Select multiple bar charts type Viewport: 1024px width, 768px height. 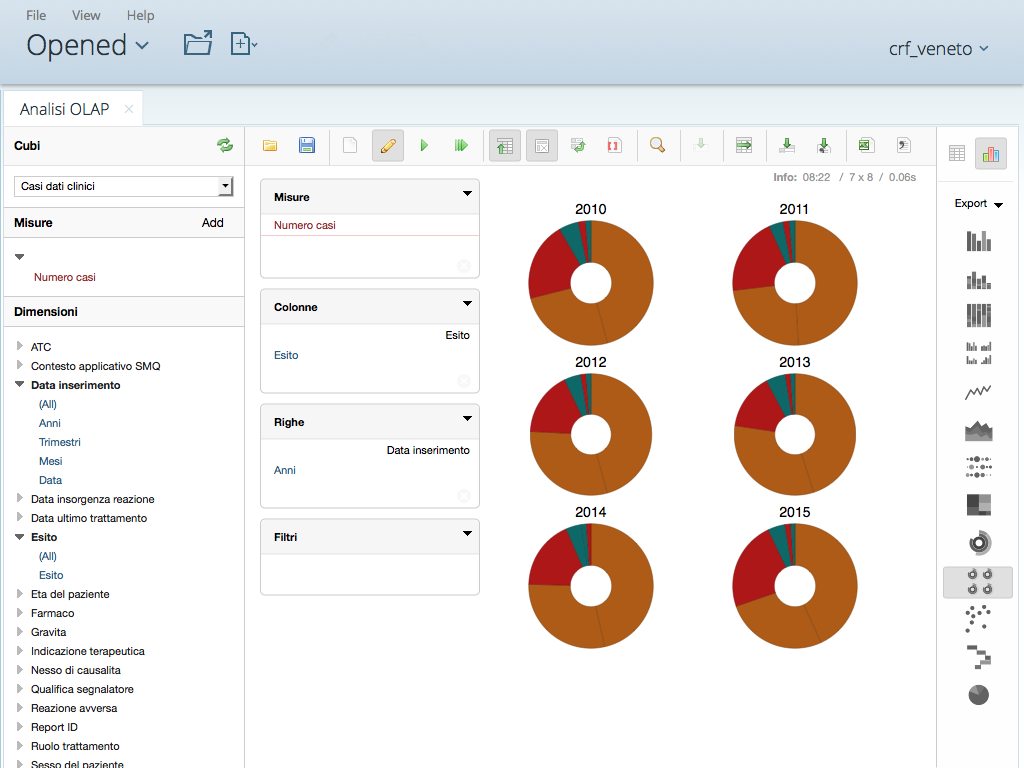978,353
